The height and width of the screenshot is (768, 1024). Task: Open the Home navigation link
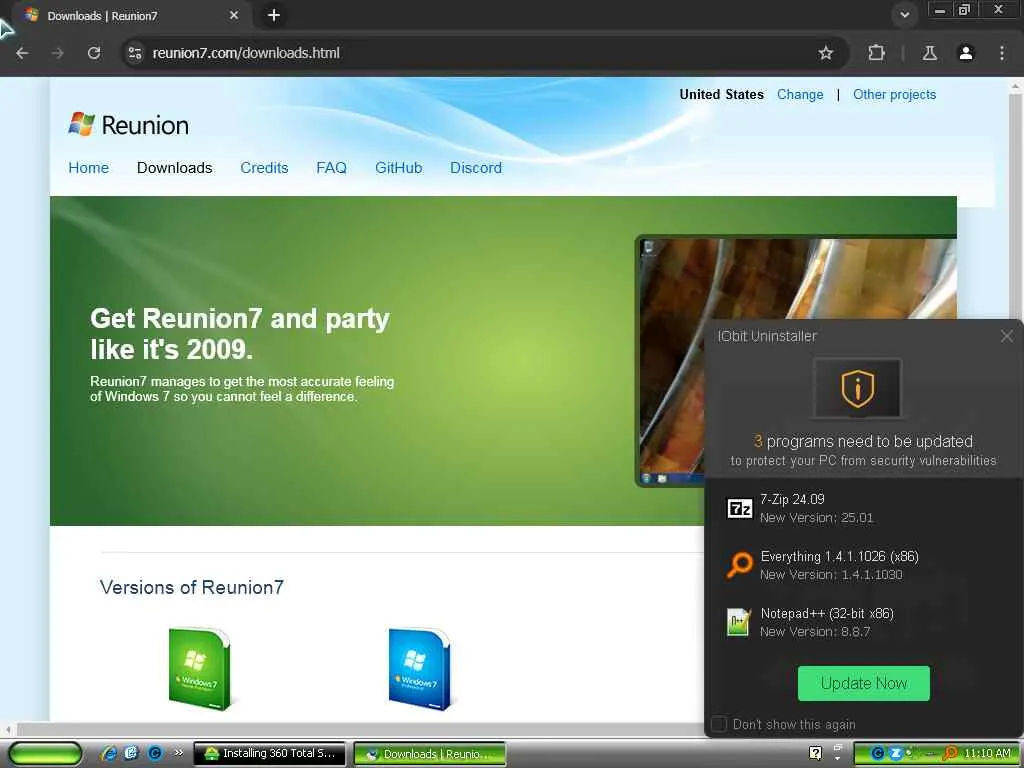(89, 168)
